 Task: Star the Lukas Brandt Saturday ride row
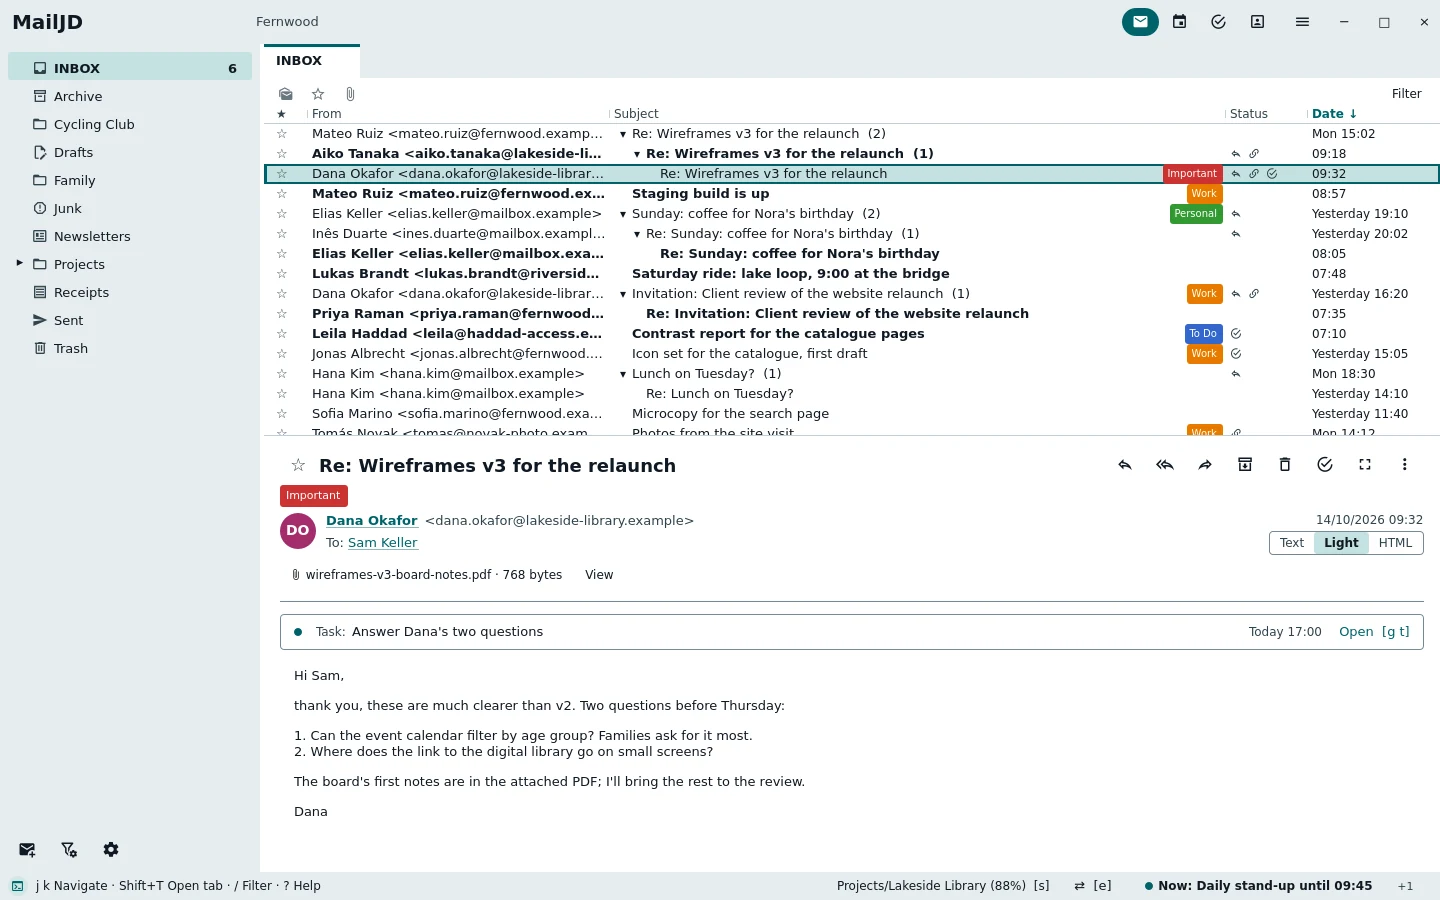tap(282, 274)
